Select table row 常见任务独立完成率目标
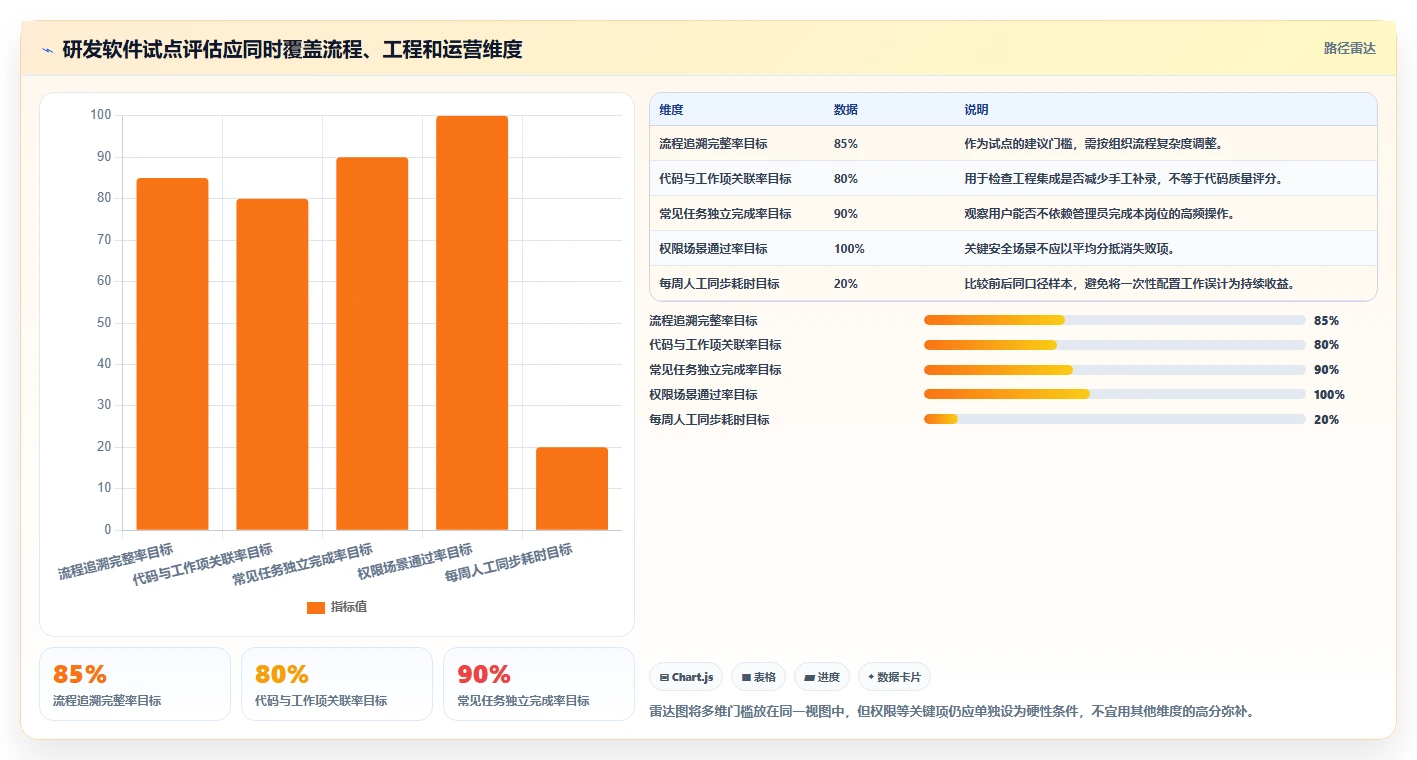The height and width of the screenshot is (760, 1417). tap(1013, 214)
